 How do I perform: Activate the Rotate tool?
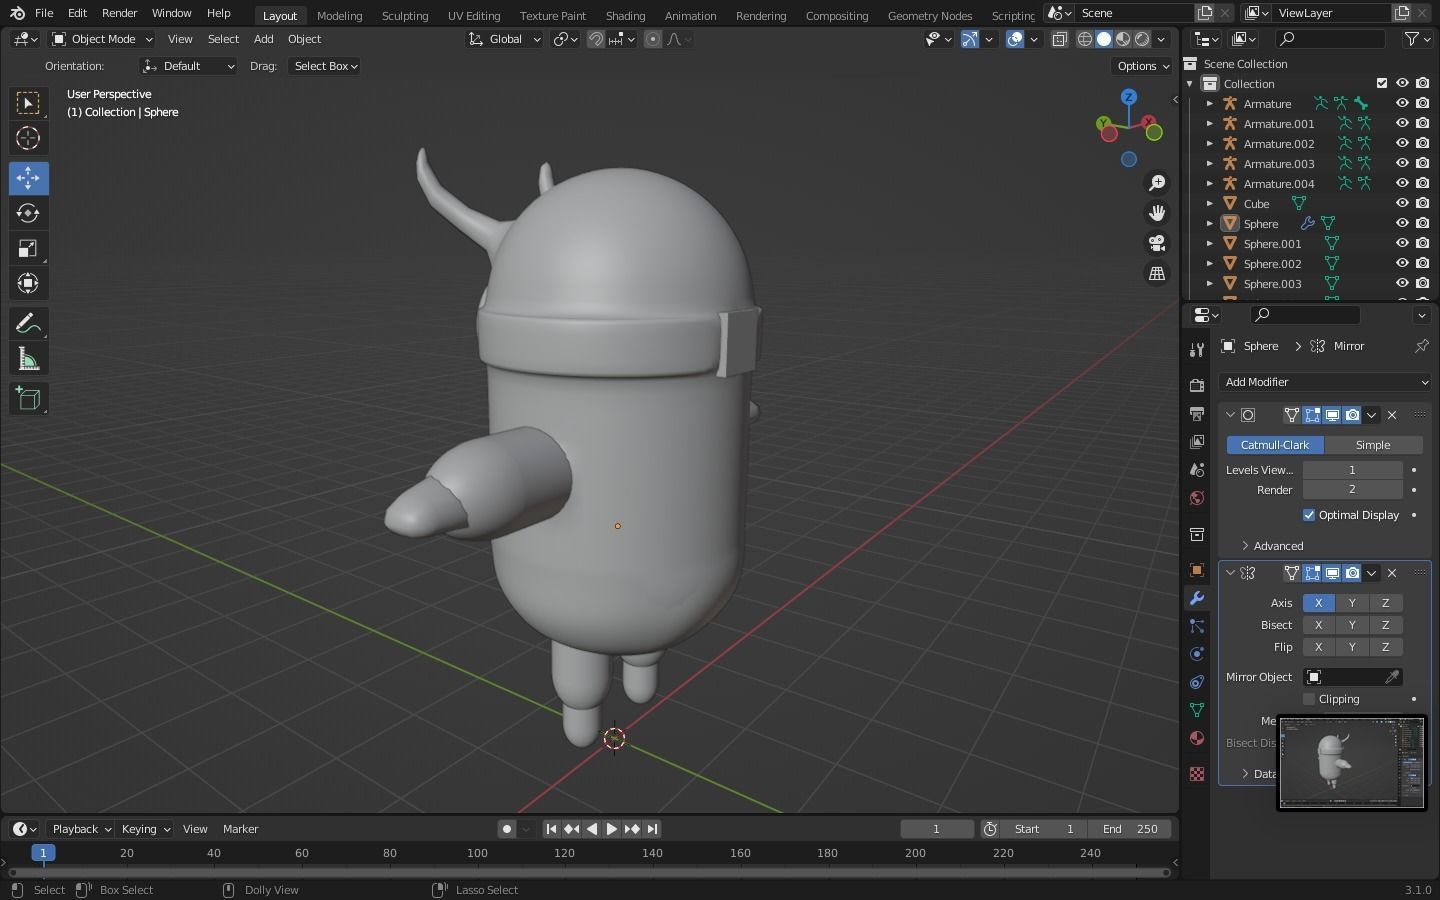coord(28,213)
